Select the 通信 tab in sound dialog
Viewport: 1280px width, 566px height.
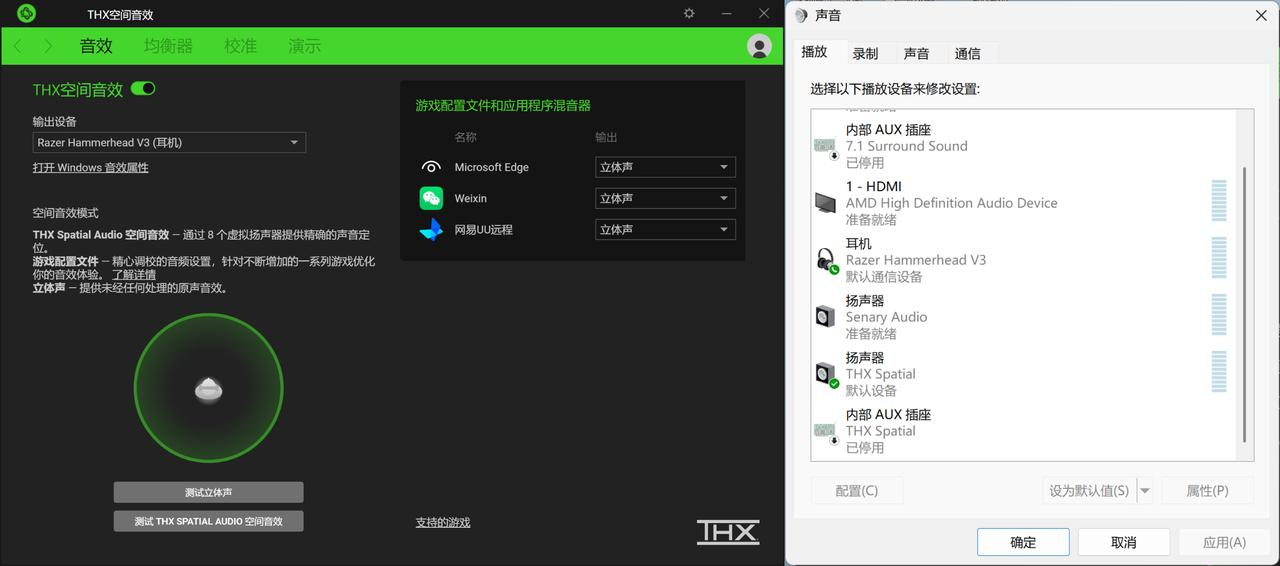pyautogui.click(x=968, y=54)
